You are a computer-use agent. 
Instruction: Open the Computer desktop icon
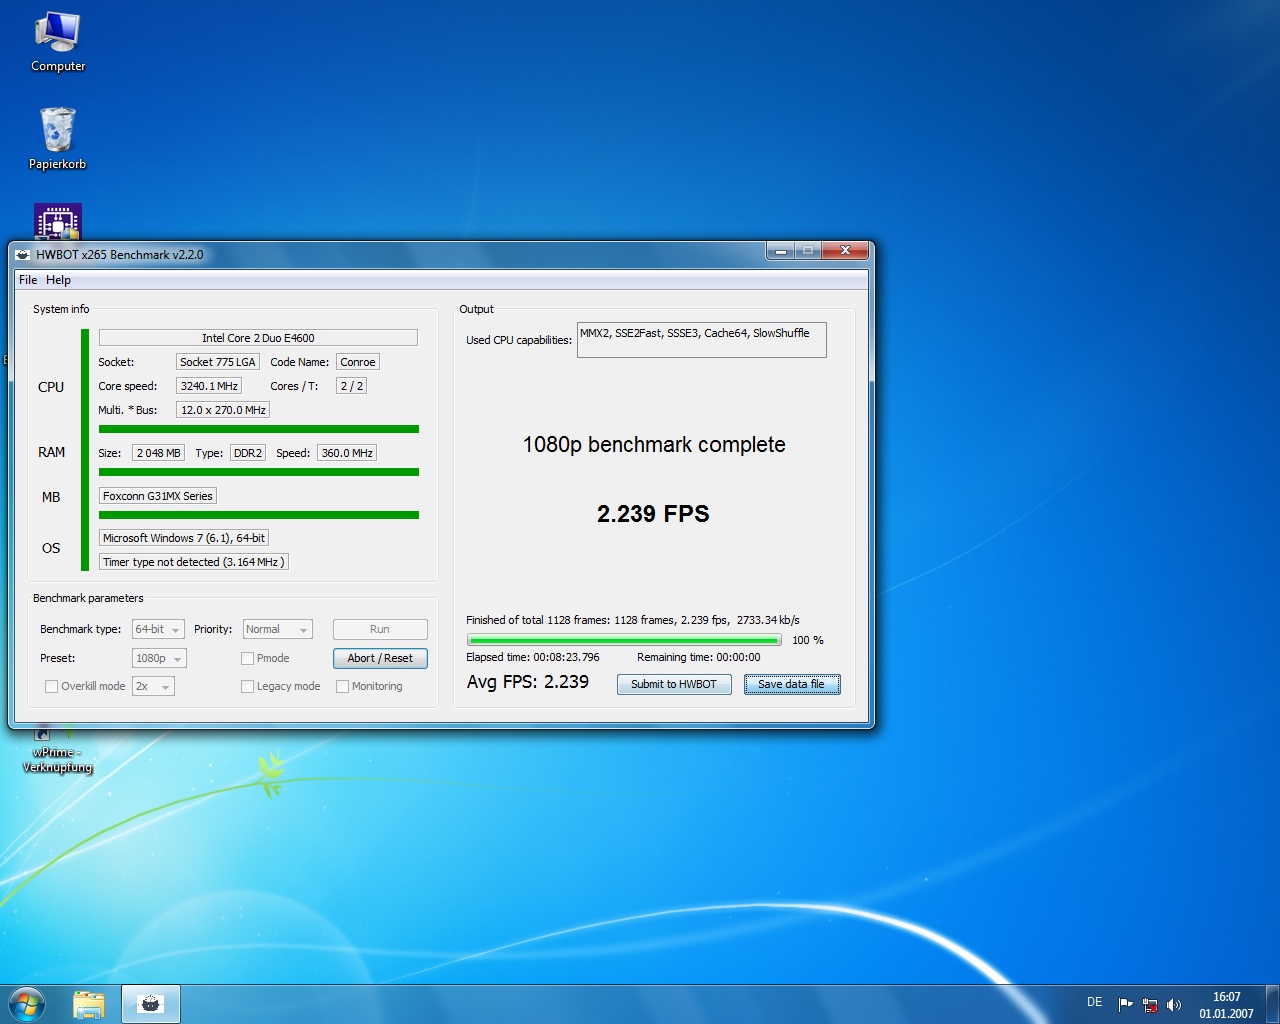[x=58, y=42]
